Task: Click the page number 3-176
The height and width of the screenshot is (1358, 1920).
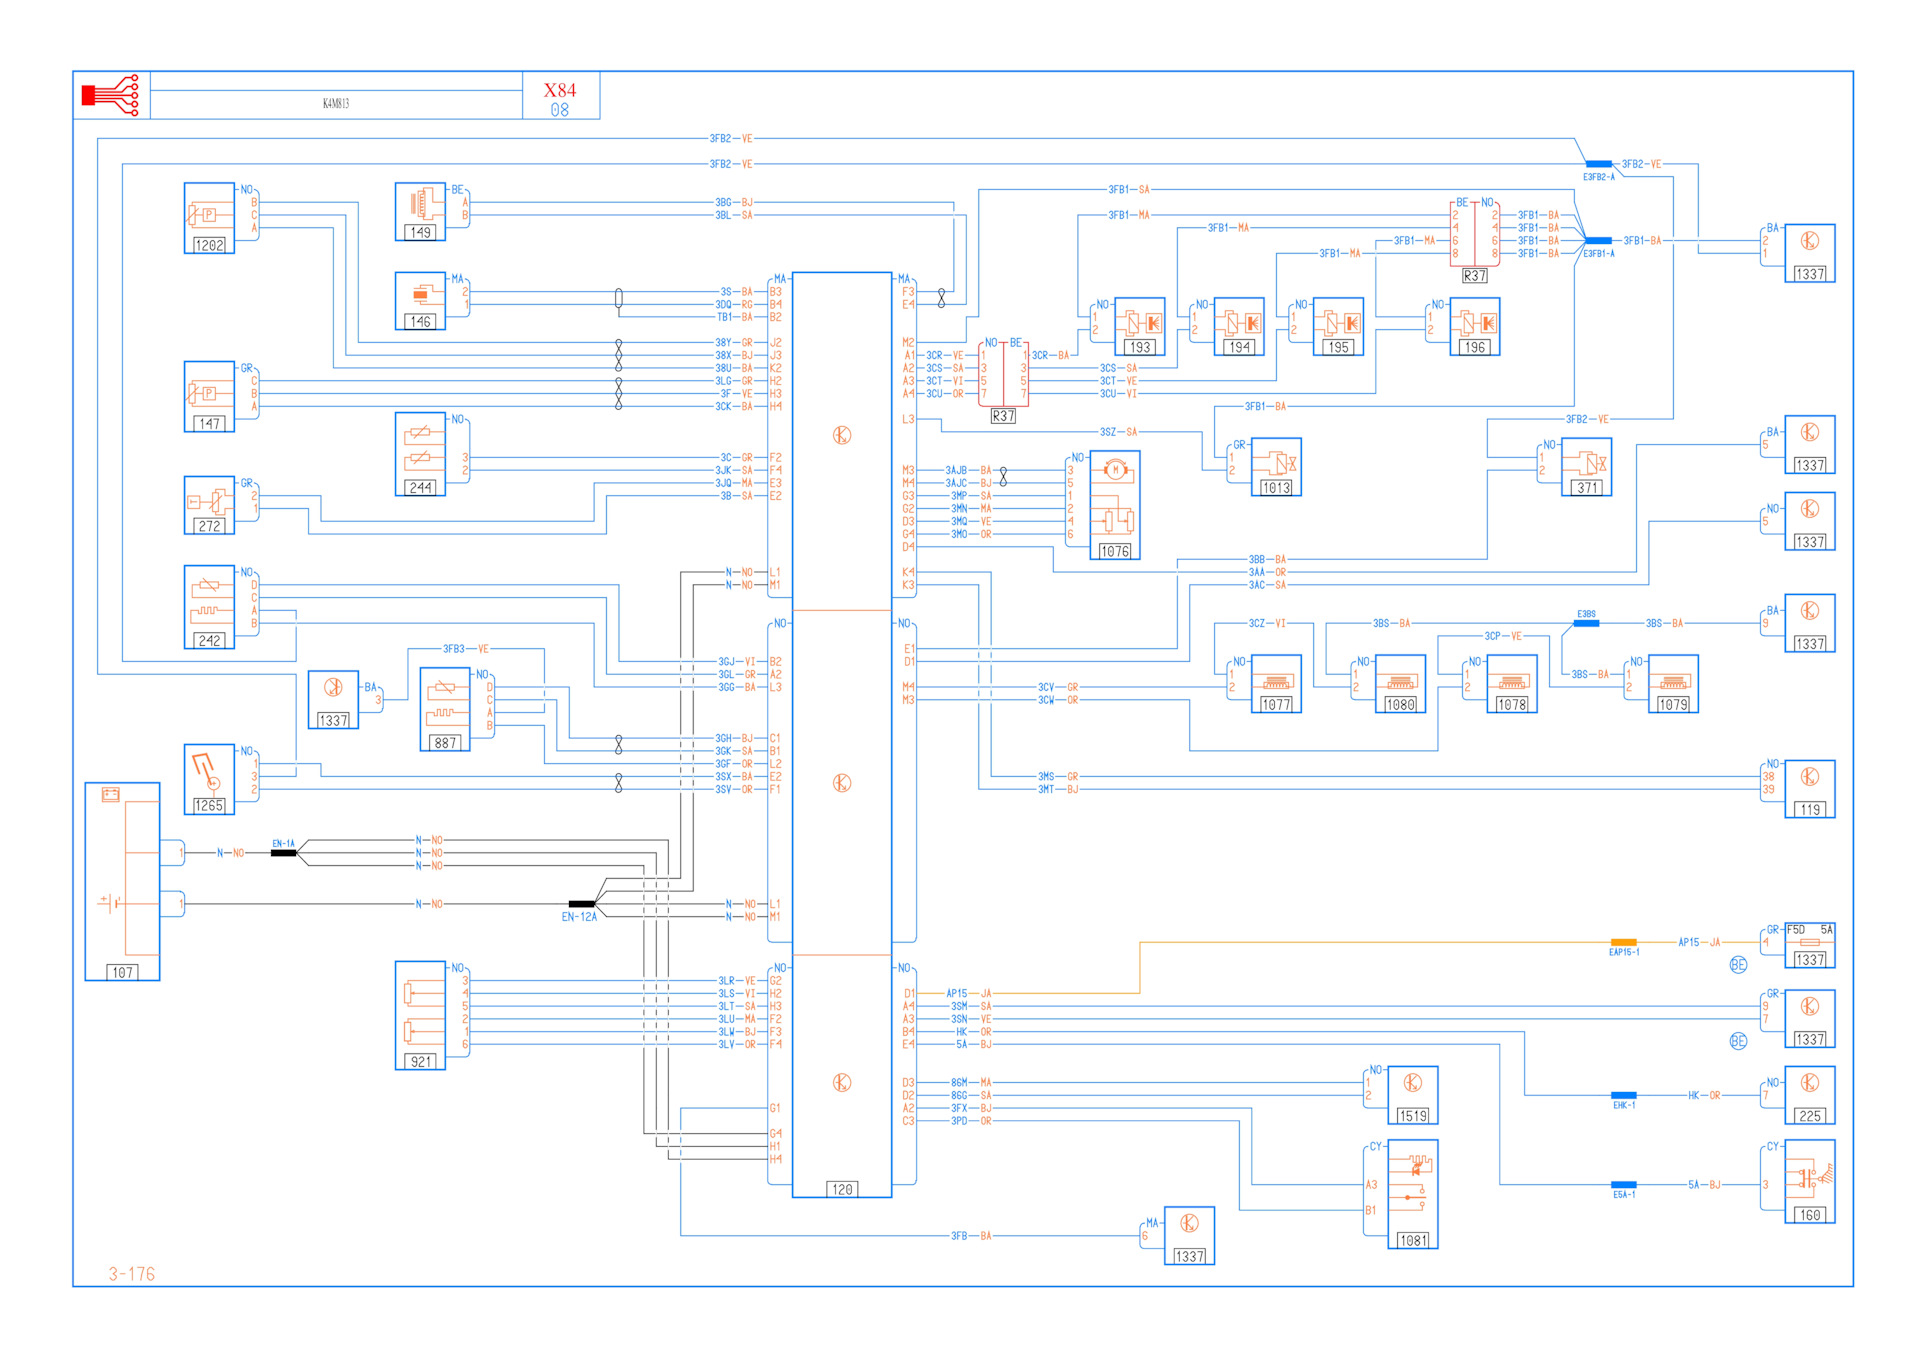Action: point(132,1273)
